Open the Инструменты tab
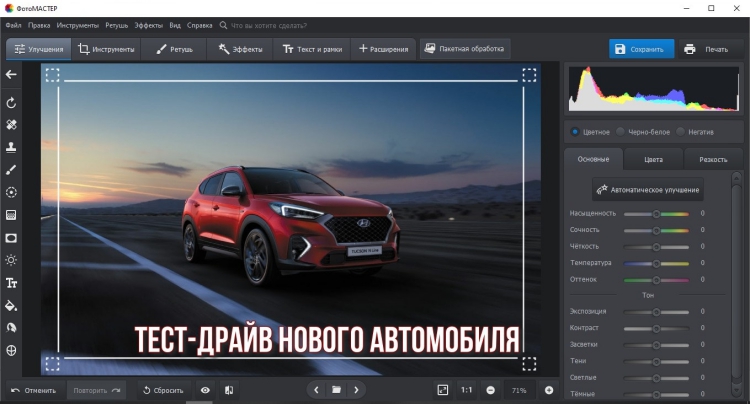This screenshot has height=404, width=750. click(106, 49)
